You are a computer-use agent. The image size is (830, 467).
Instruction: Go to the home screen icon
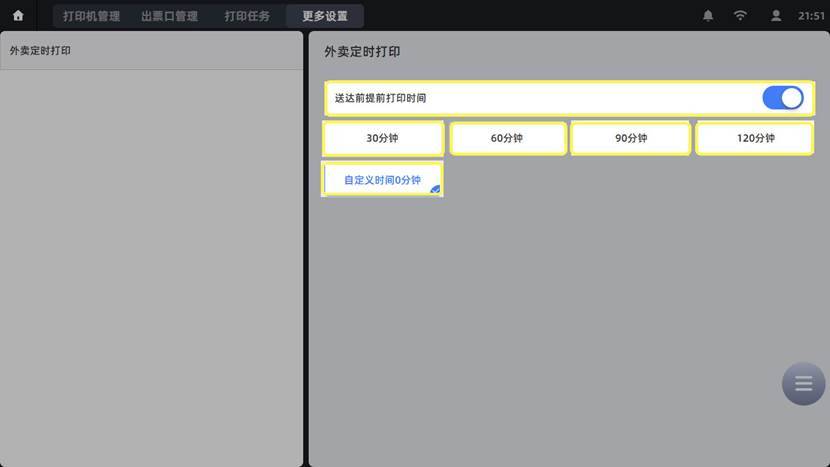(18, 15)
